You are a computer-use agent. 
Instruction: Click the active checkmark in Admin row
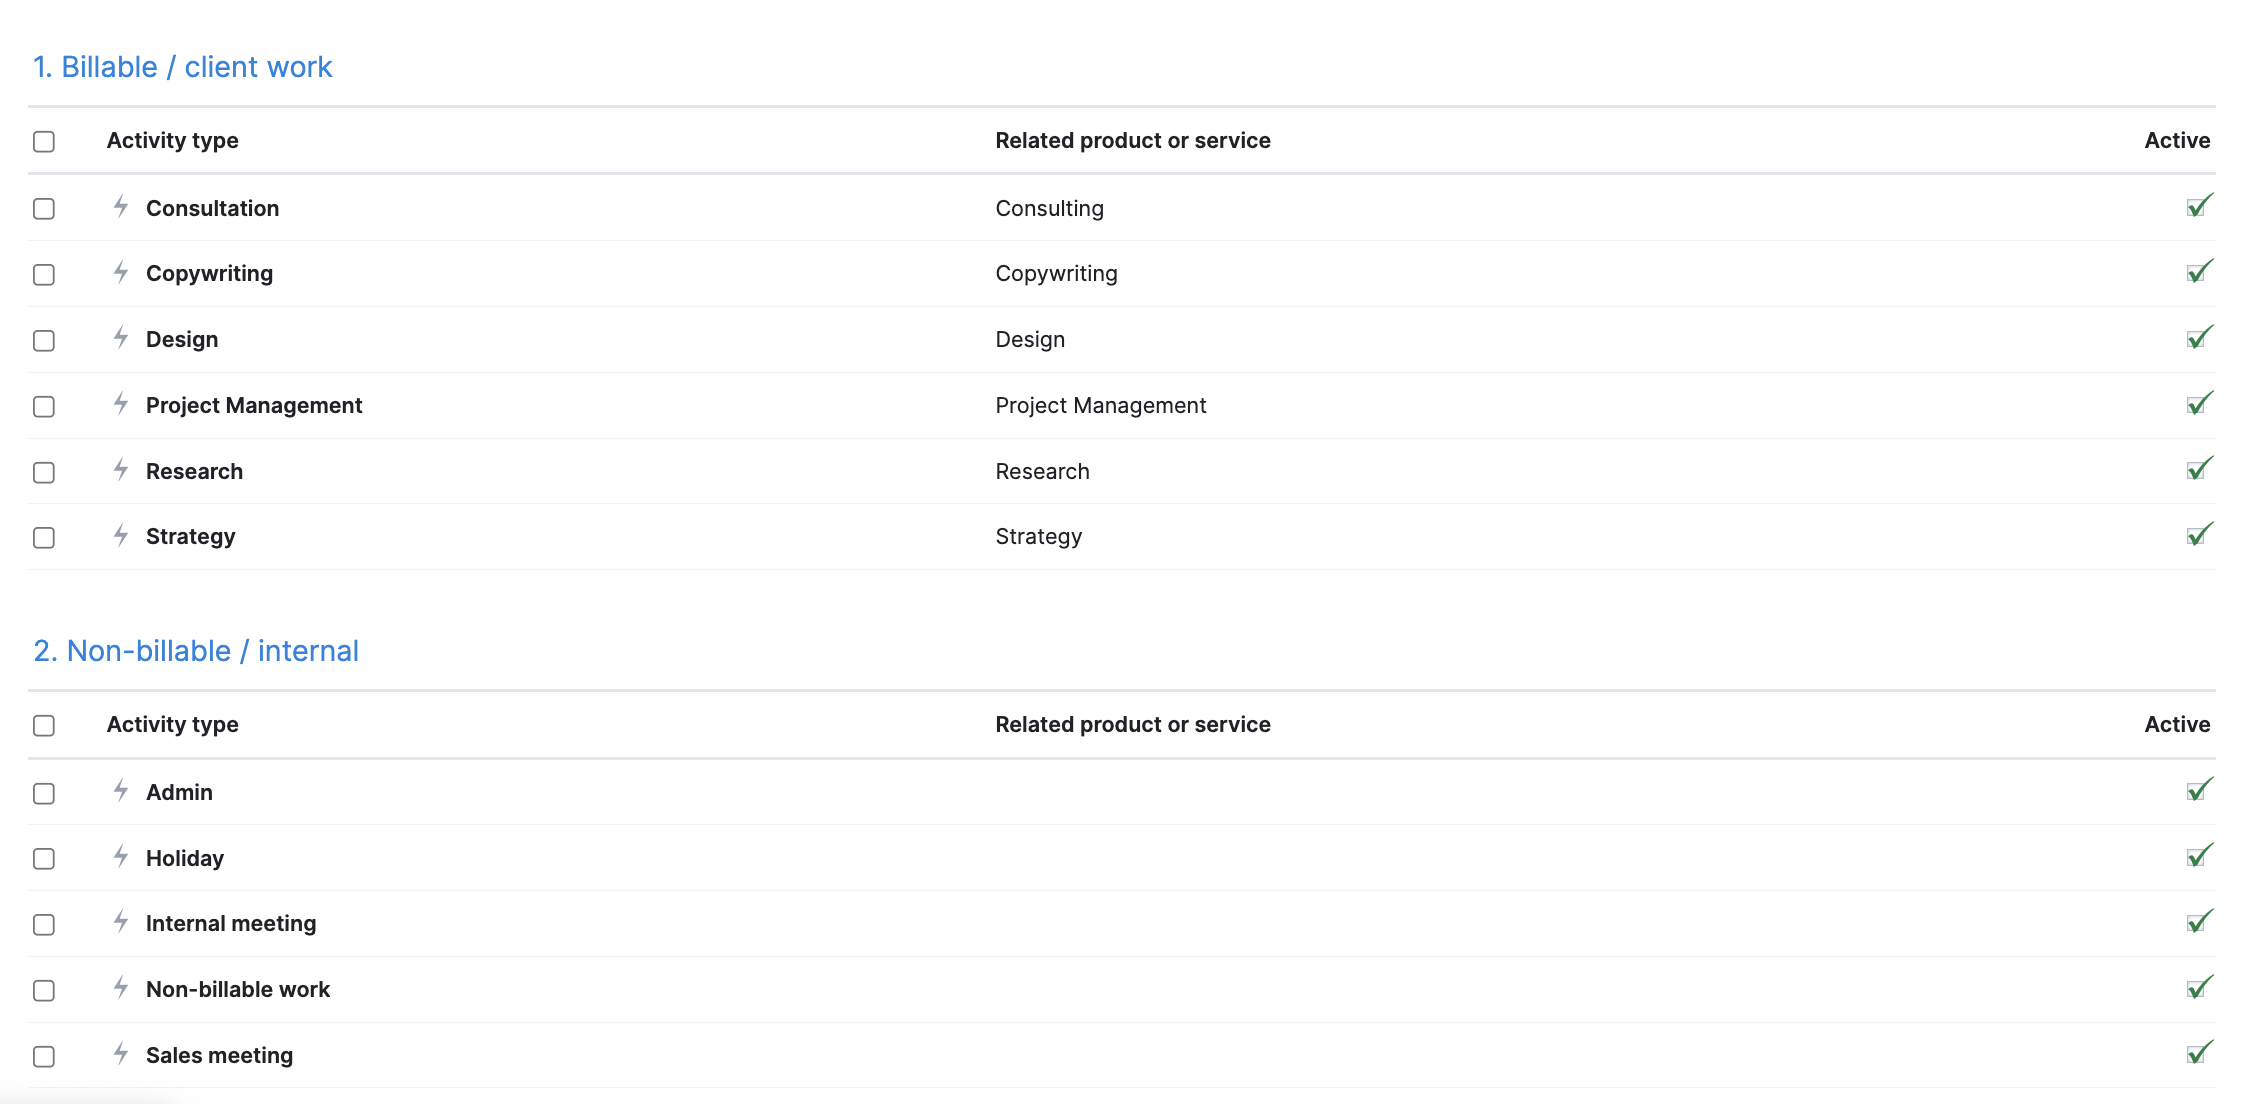tap(2200, 790)
